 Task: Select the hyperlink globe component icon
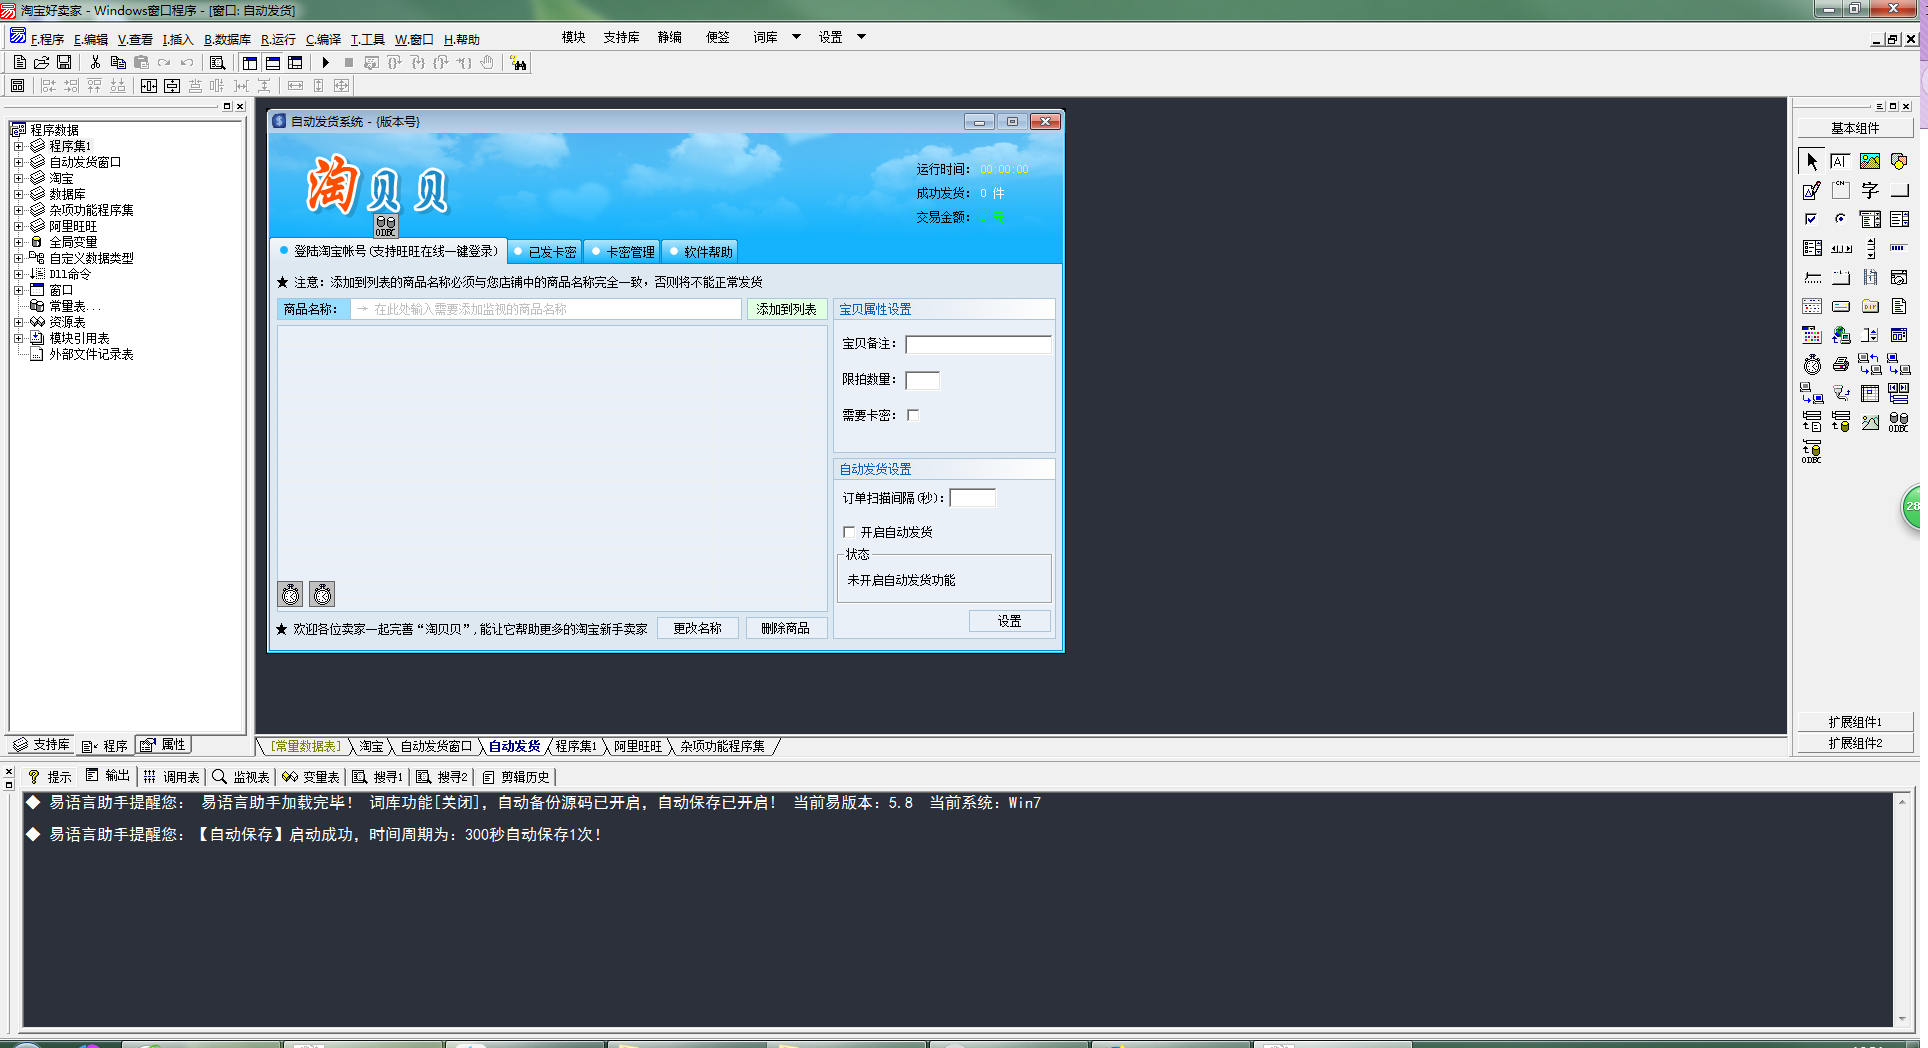tap(1840, 335)
